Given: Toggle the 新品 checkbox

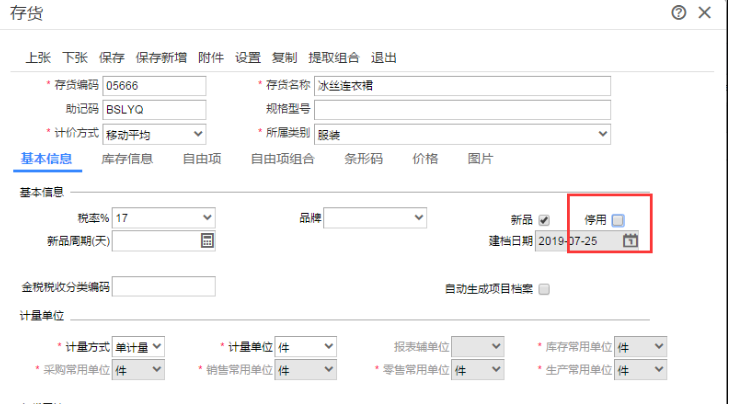Looking at the screenshot, I should click(544, 220).
